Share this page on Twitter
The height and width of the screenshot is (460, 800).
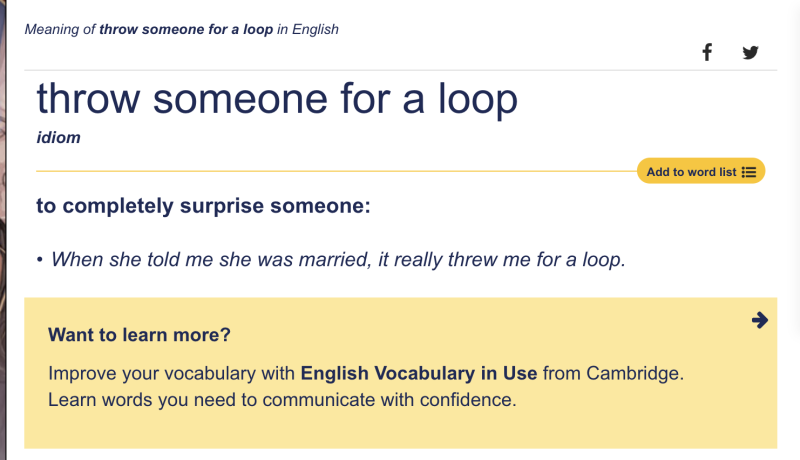(751, 52)
